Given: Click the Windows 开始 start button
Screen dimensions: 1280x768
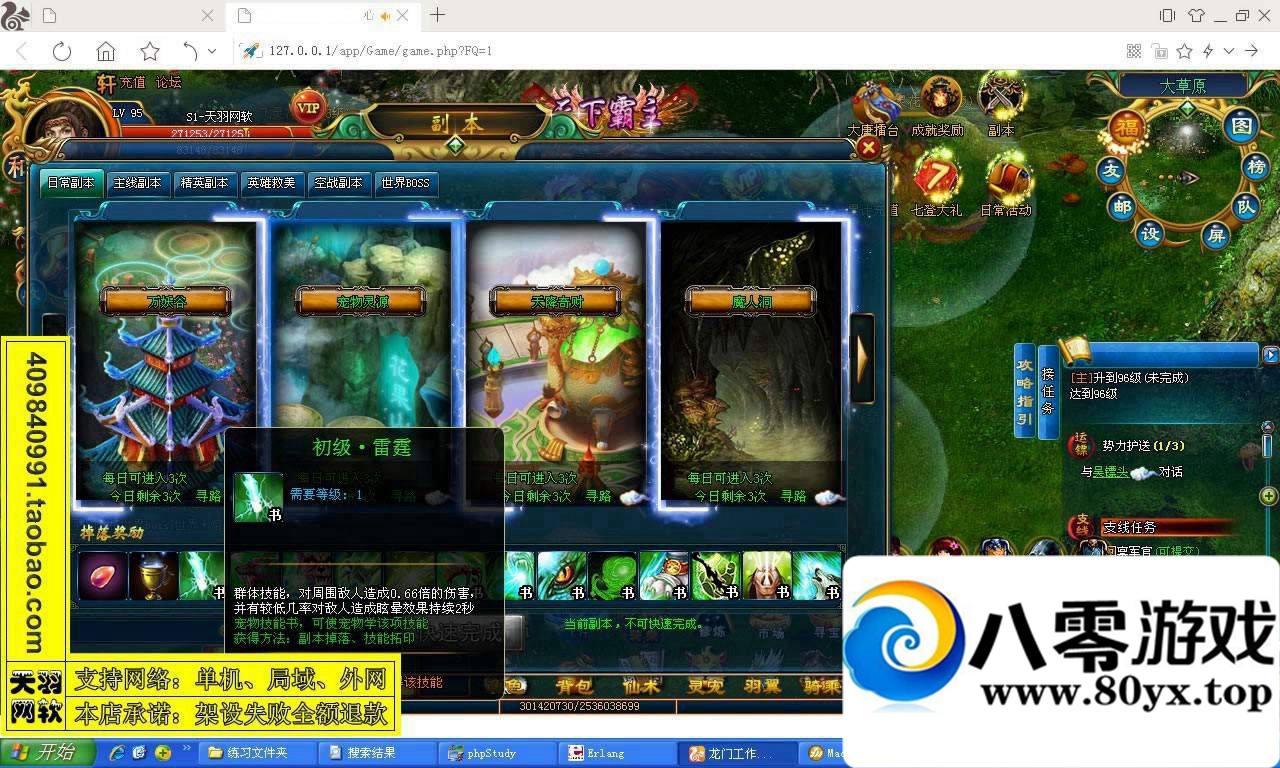Looking at the screenshot, I should 46,753.
